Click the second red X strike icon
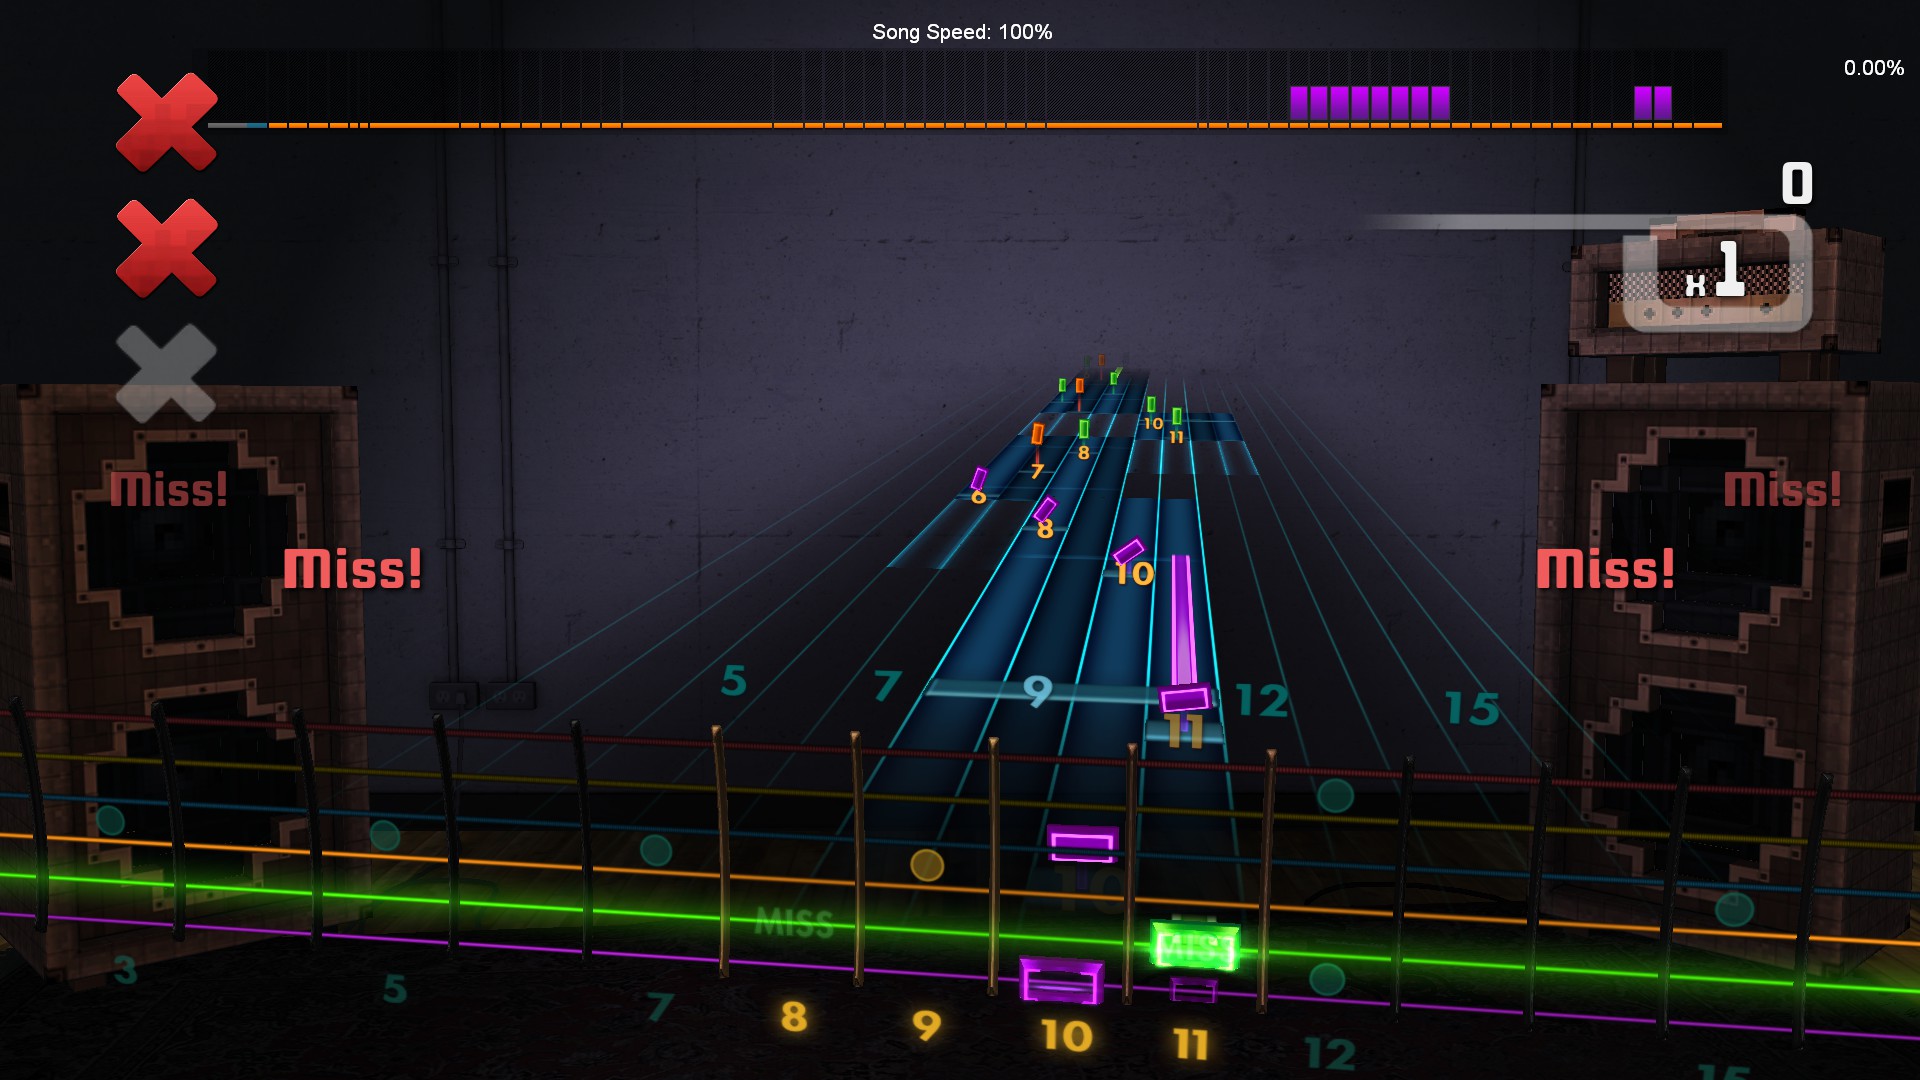Image resolution: width=1920 pixels, height=1080 pixels. 167,248
